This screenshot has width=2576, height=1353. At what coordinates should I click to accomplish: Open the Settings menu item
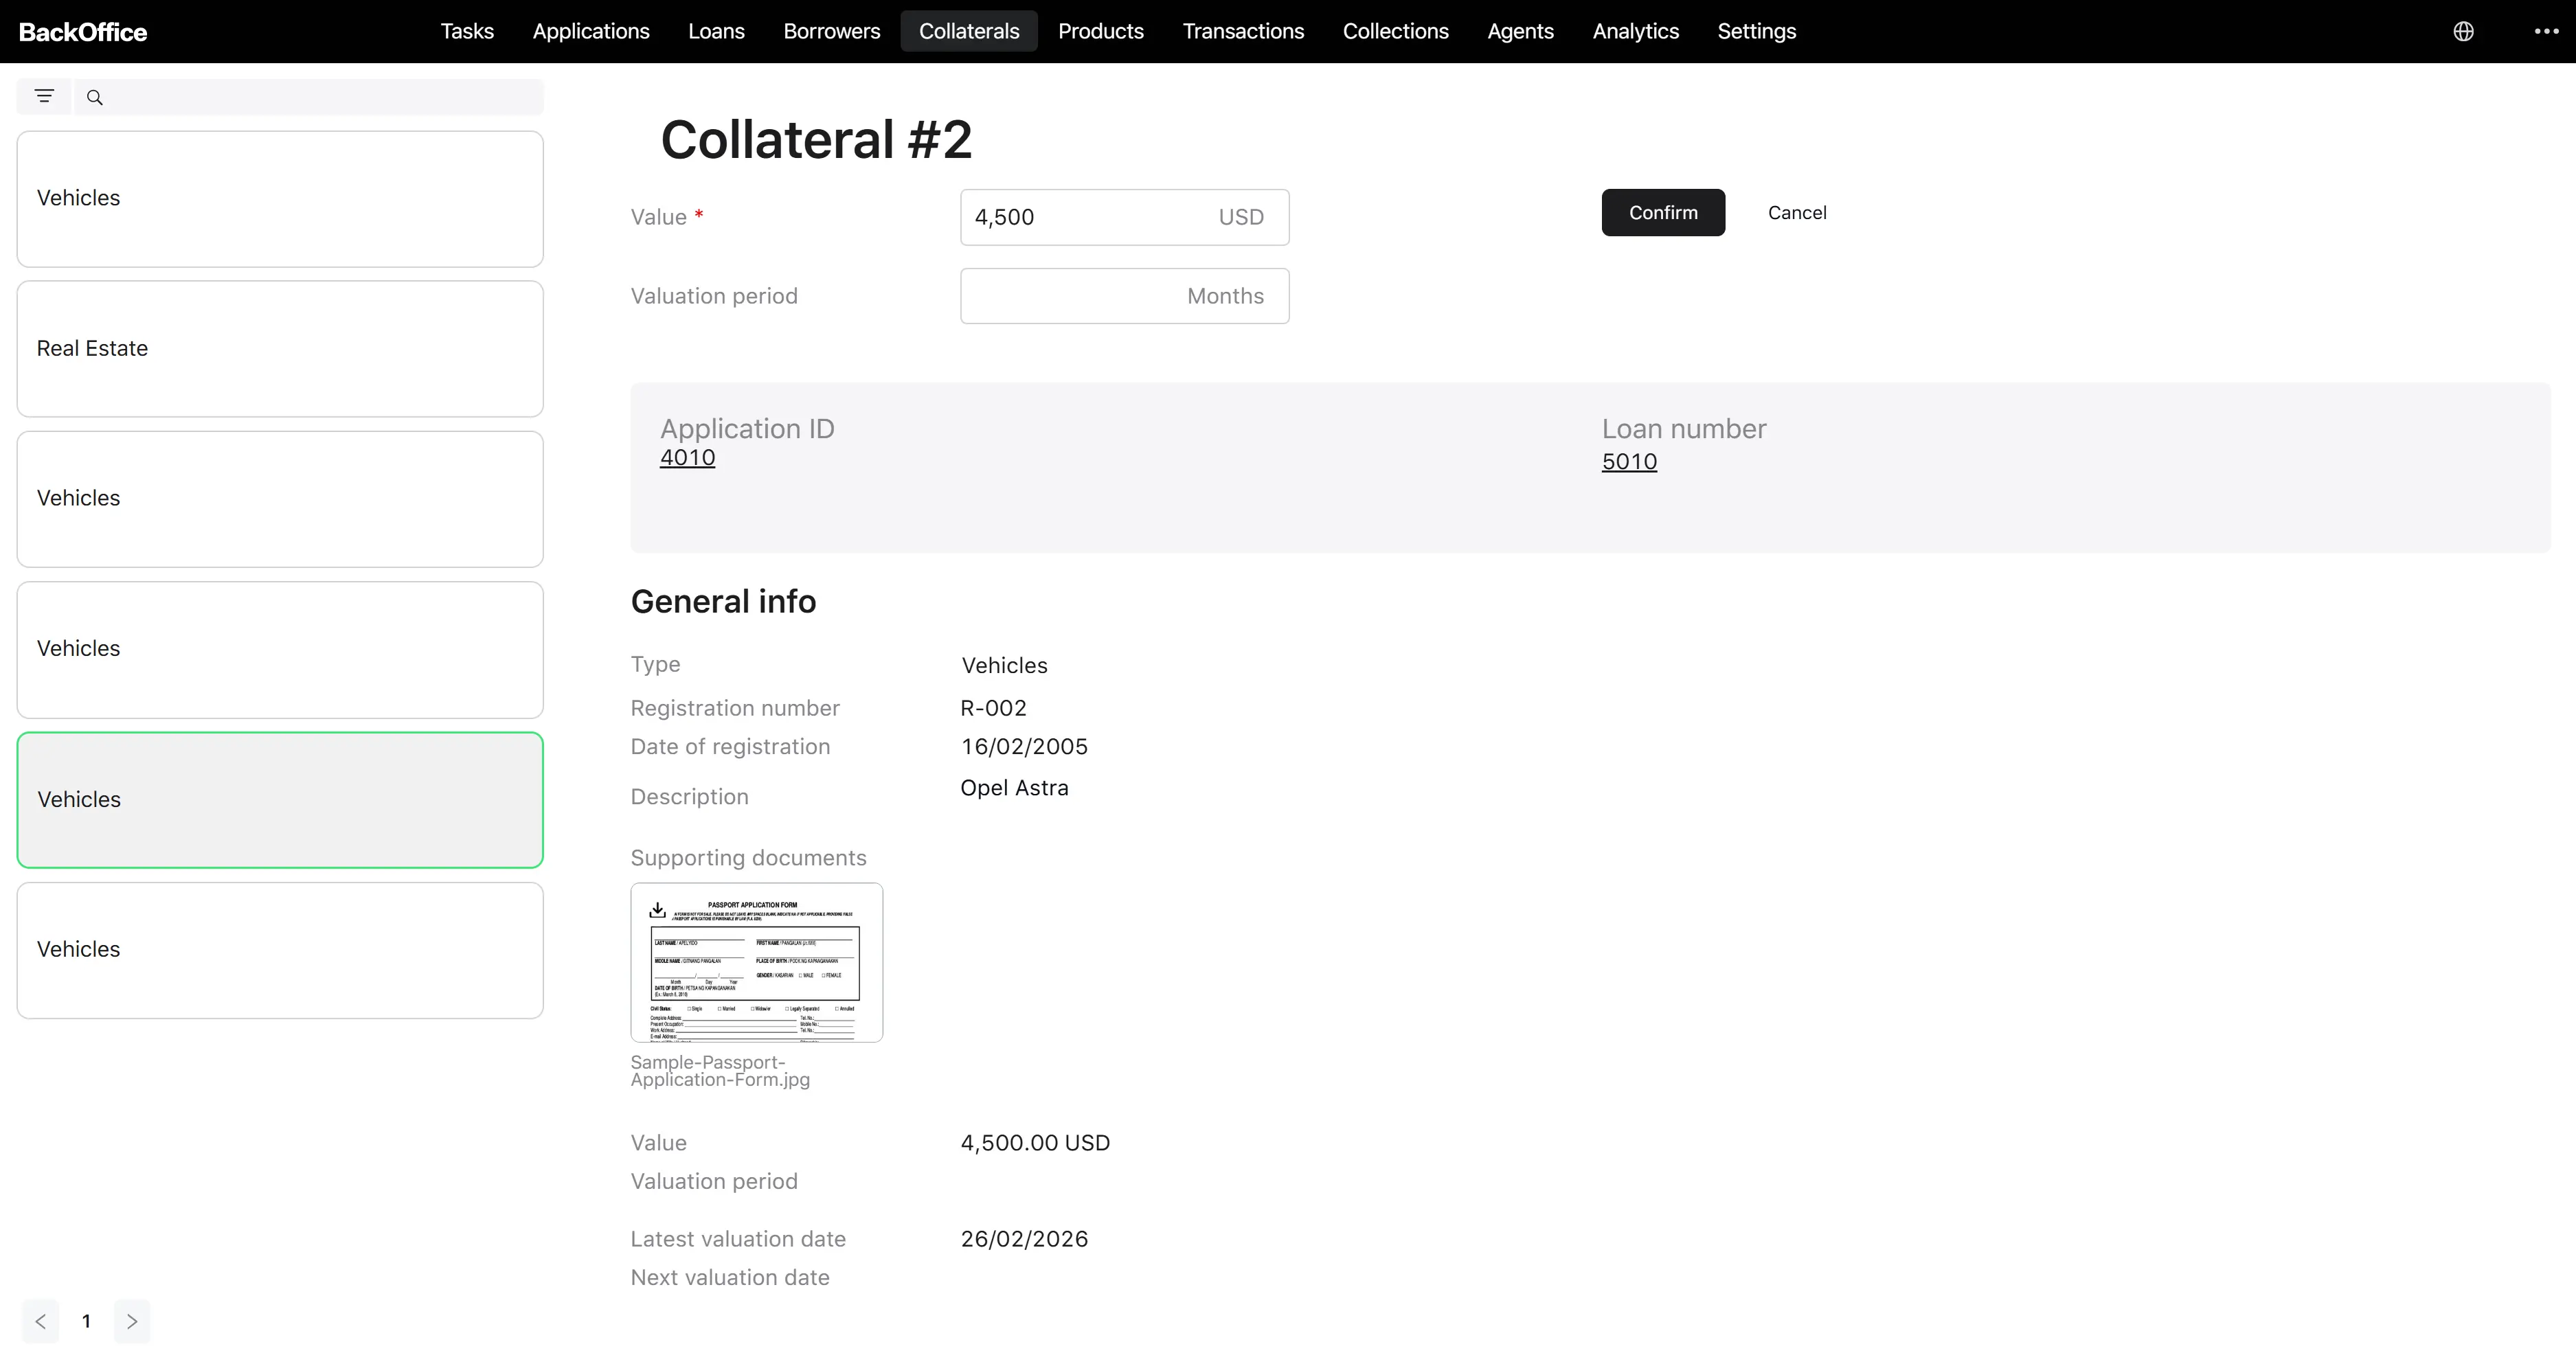(1756, 31)
